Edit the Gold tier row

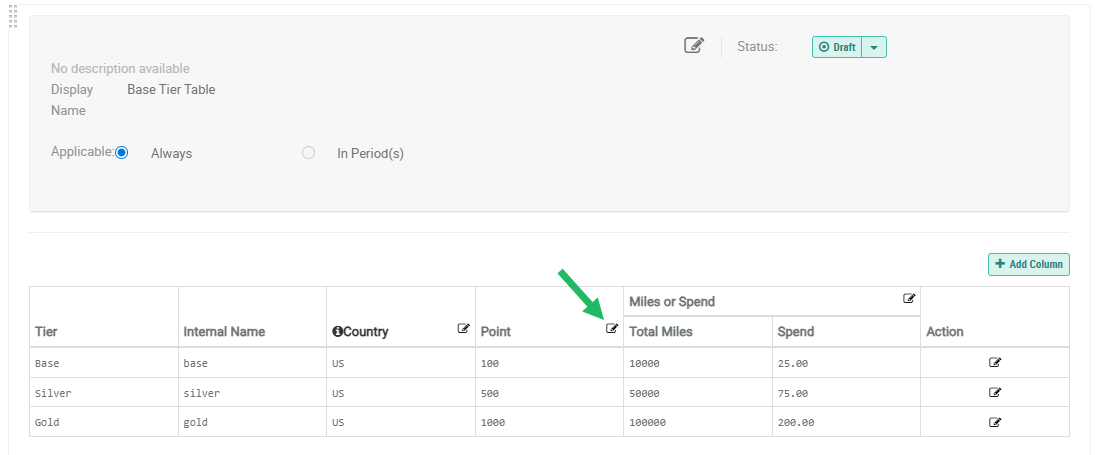tap(995, 422)
